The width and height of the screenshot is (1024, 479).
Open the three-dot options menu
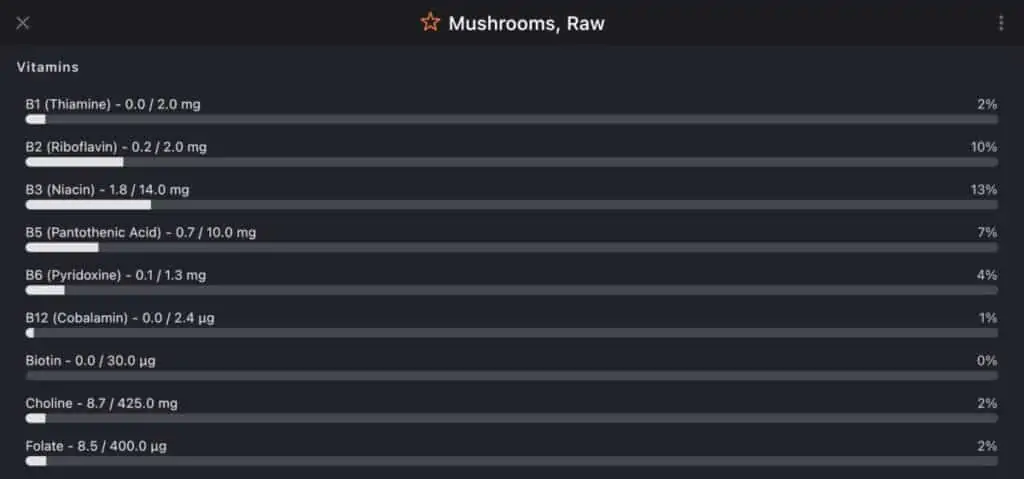1001,23
